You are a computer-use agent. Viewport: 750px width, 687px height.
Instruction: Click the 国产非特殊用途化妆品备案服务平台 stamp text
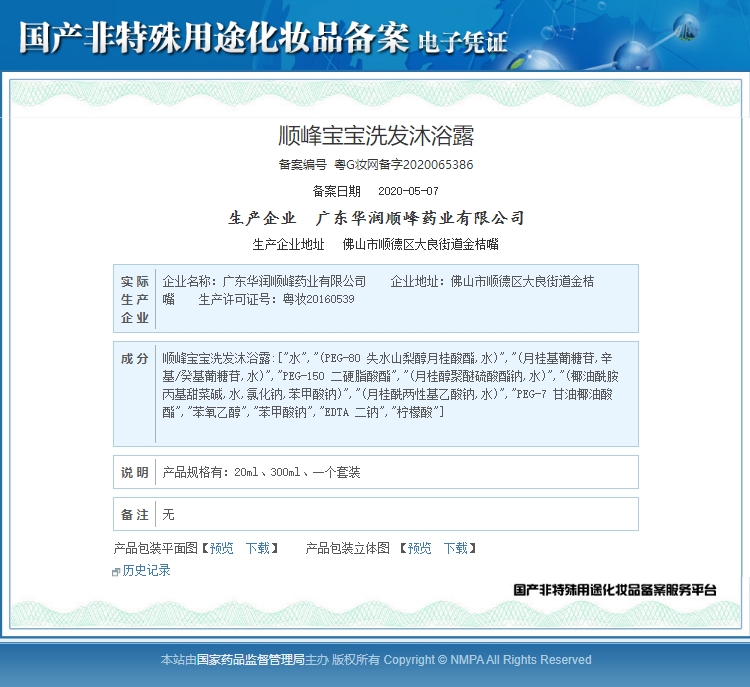[614, 590]
